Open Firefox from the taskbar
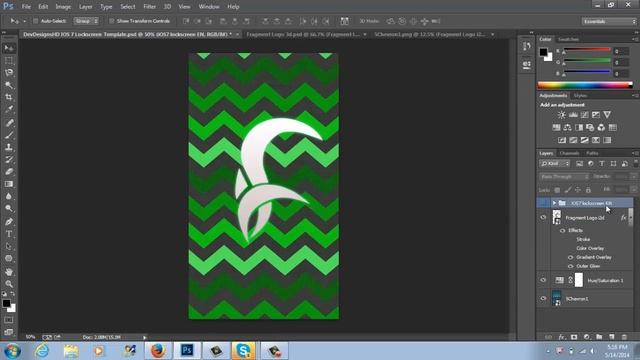The width and height of the screenshot is (640, 360). [158, 351]
